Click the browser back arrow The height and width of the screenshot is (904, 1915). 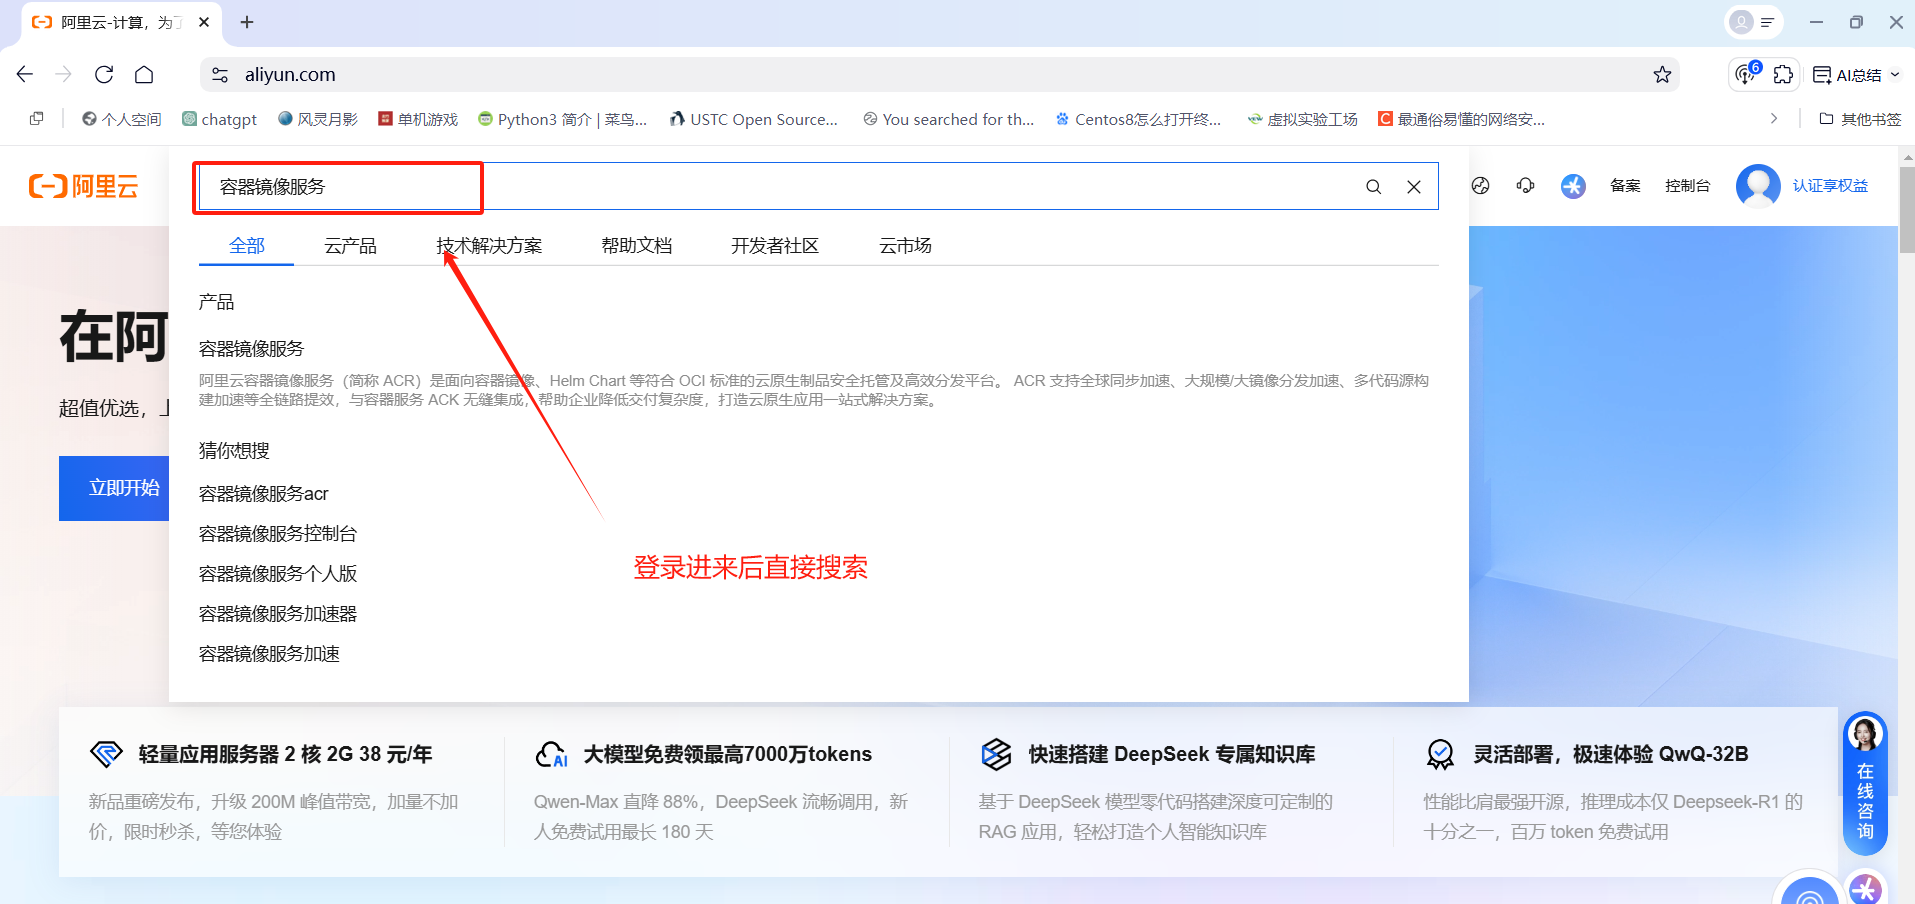coord(25,74)
